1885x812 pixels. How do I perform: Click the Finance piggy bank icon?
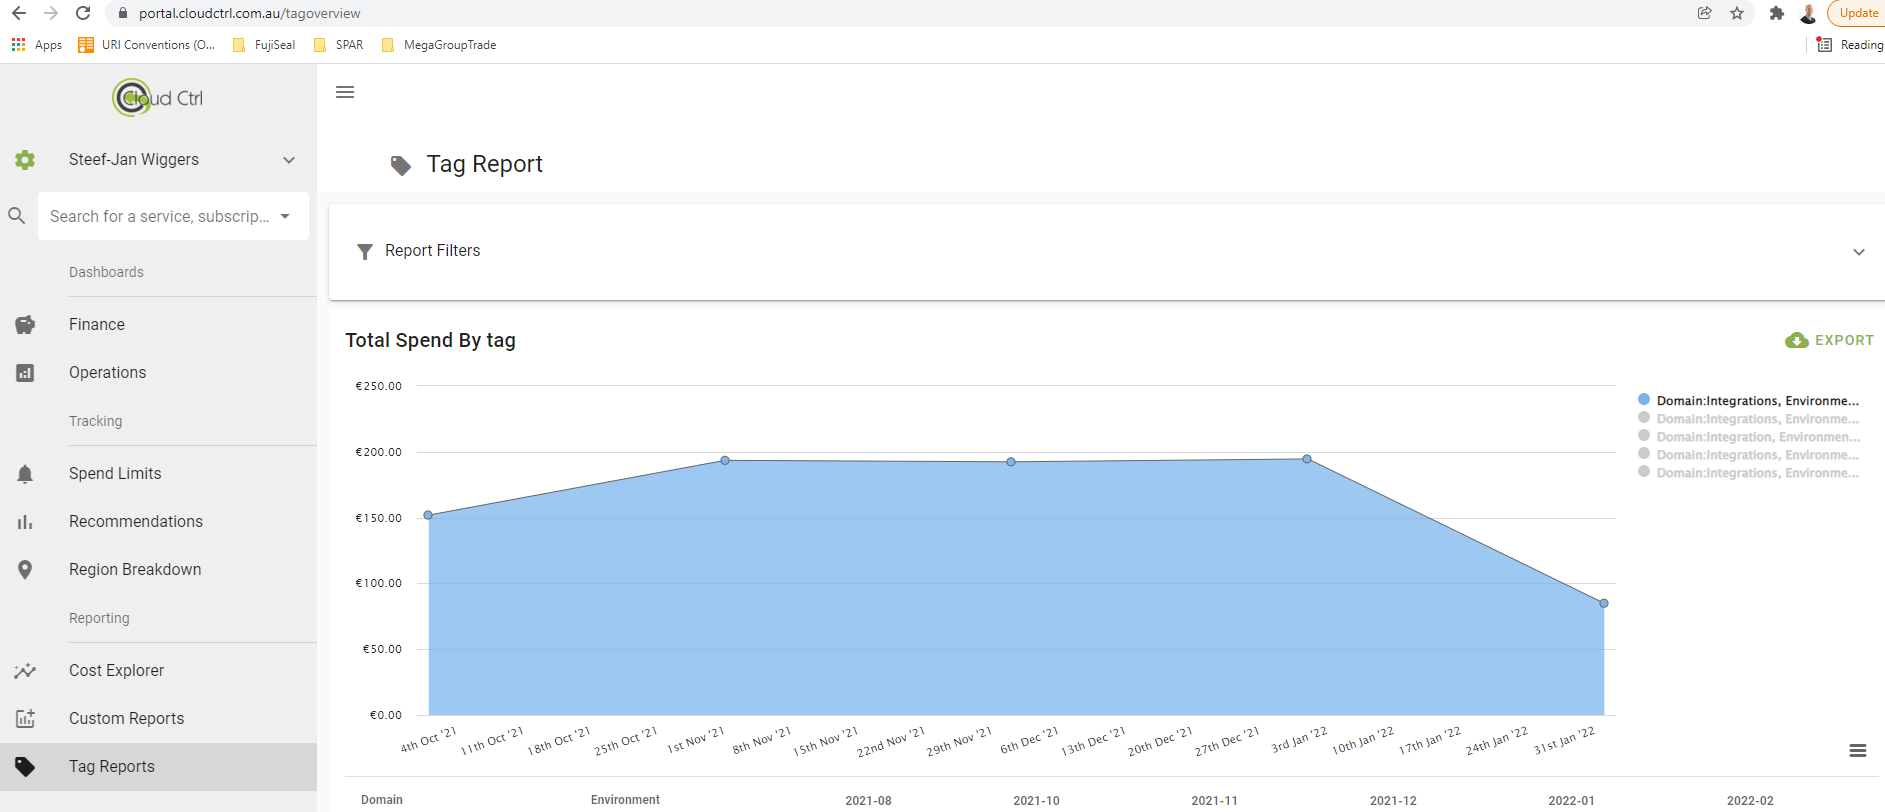pos(25,325)
